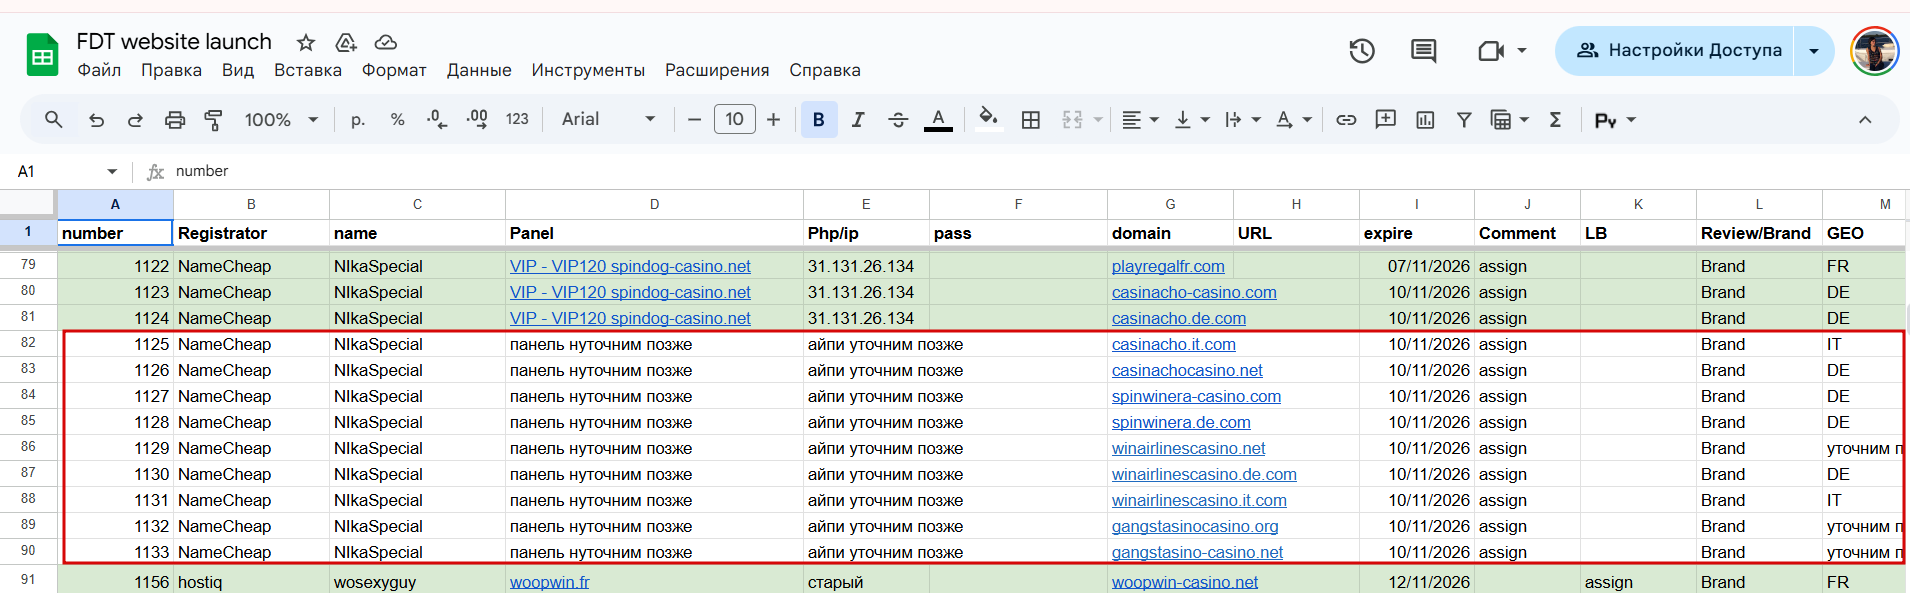This screenshot has width=1910, height=593.
Task: Activate the paint format tool
Action: pyautogui.click(x=213, y=120)
